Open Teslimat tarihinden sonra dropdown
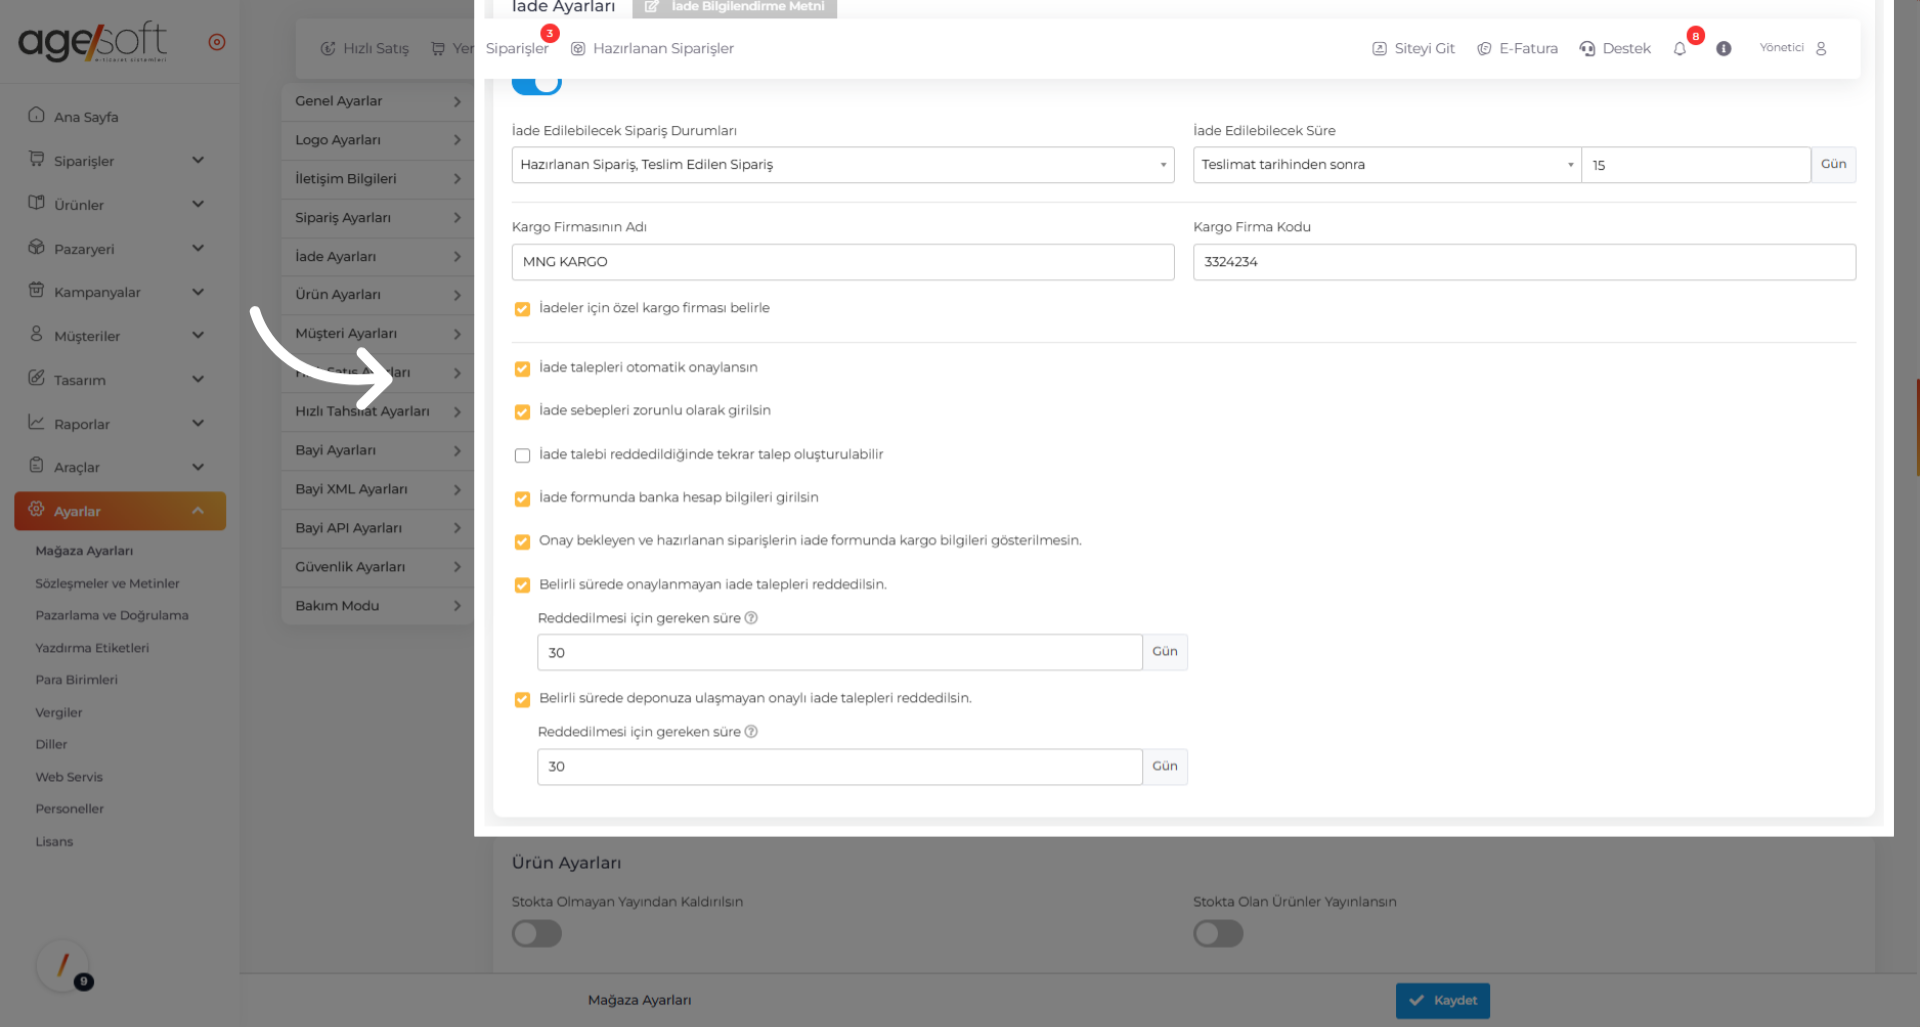The image size is (1920, 1027). click(x=1386, y=165)
